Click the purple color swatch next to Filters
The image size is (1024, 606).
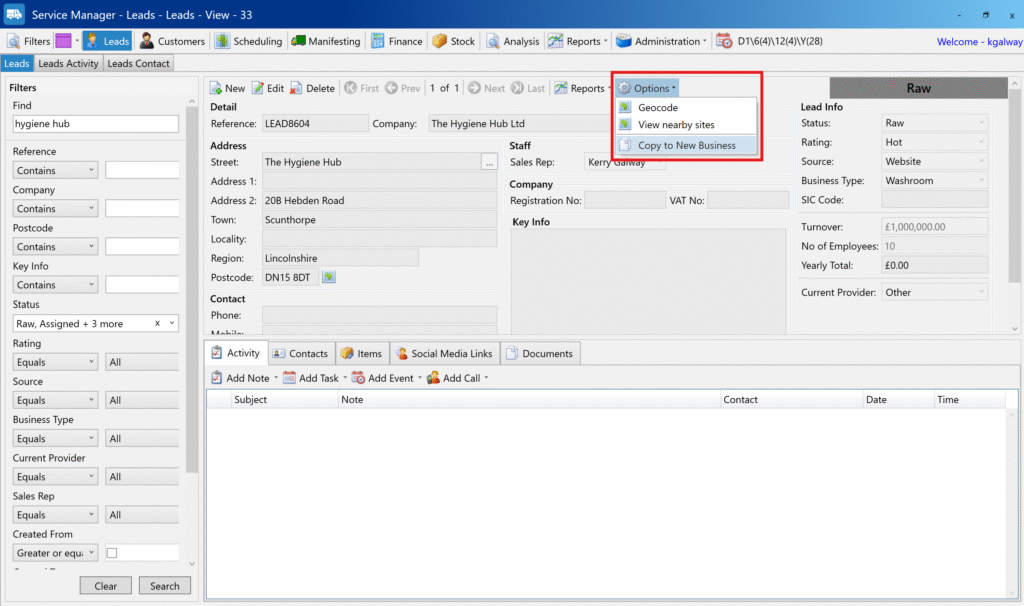coord(63,41)
